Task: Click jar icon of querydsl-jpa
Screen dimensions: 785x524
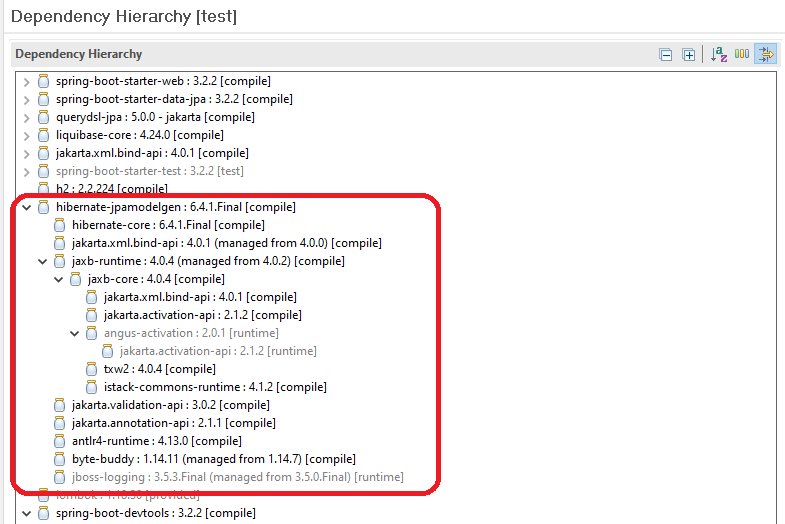Action: tap(44, 117)
